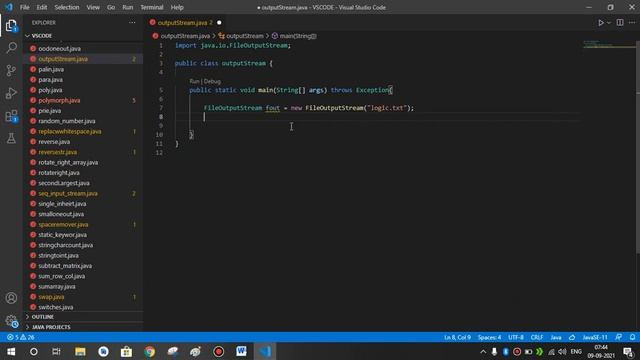Viewport: 640px width, 360px height.
Task: Click the feedback icon in status bar
Action: [x=619, y=338]
